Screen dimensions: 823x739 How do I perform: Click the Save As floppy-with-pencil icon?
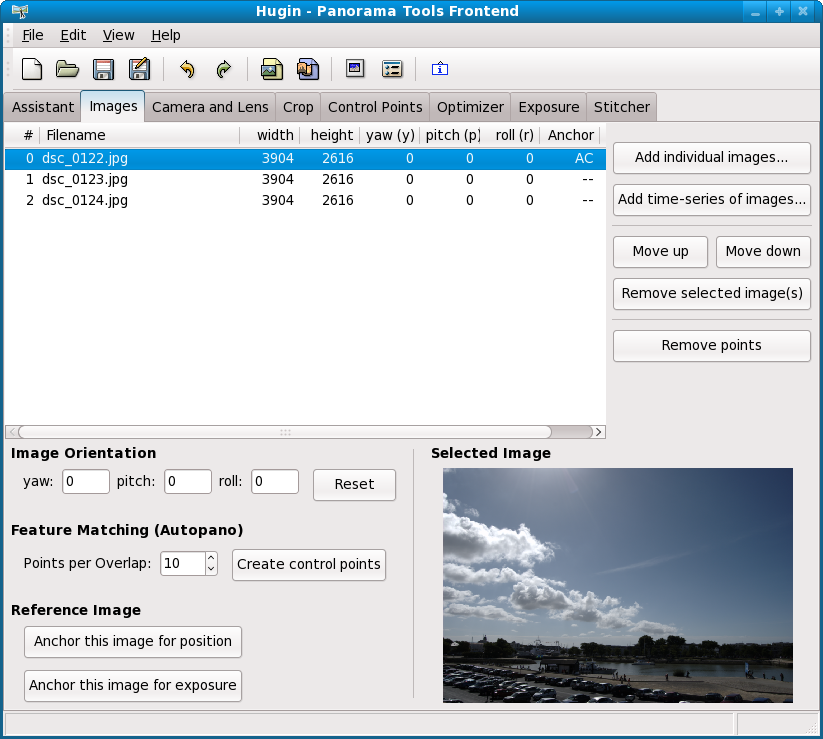click(x=139, y=69)
